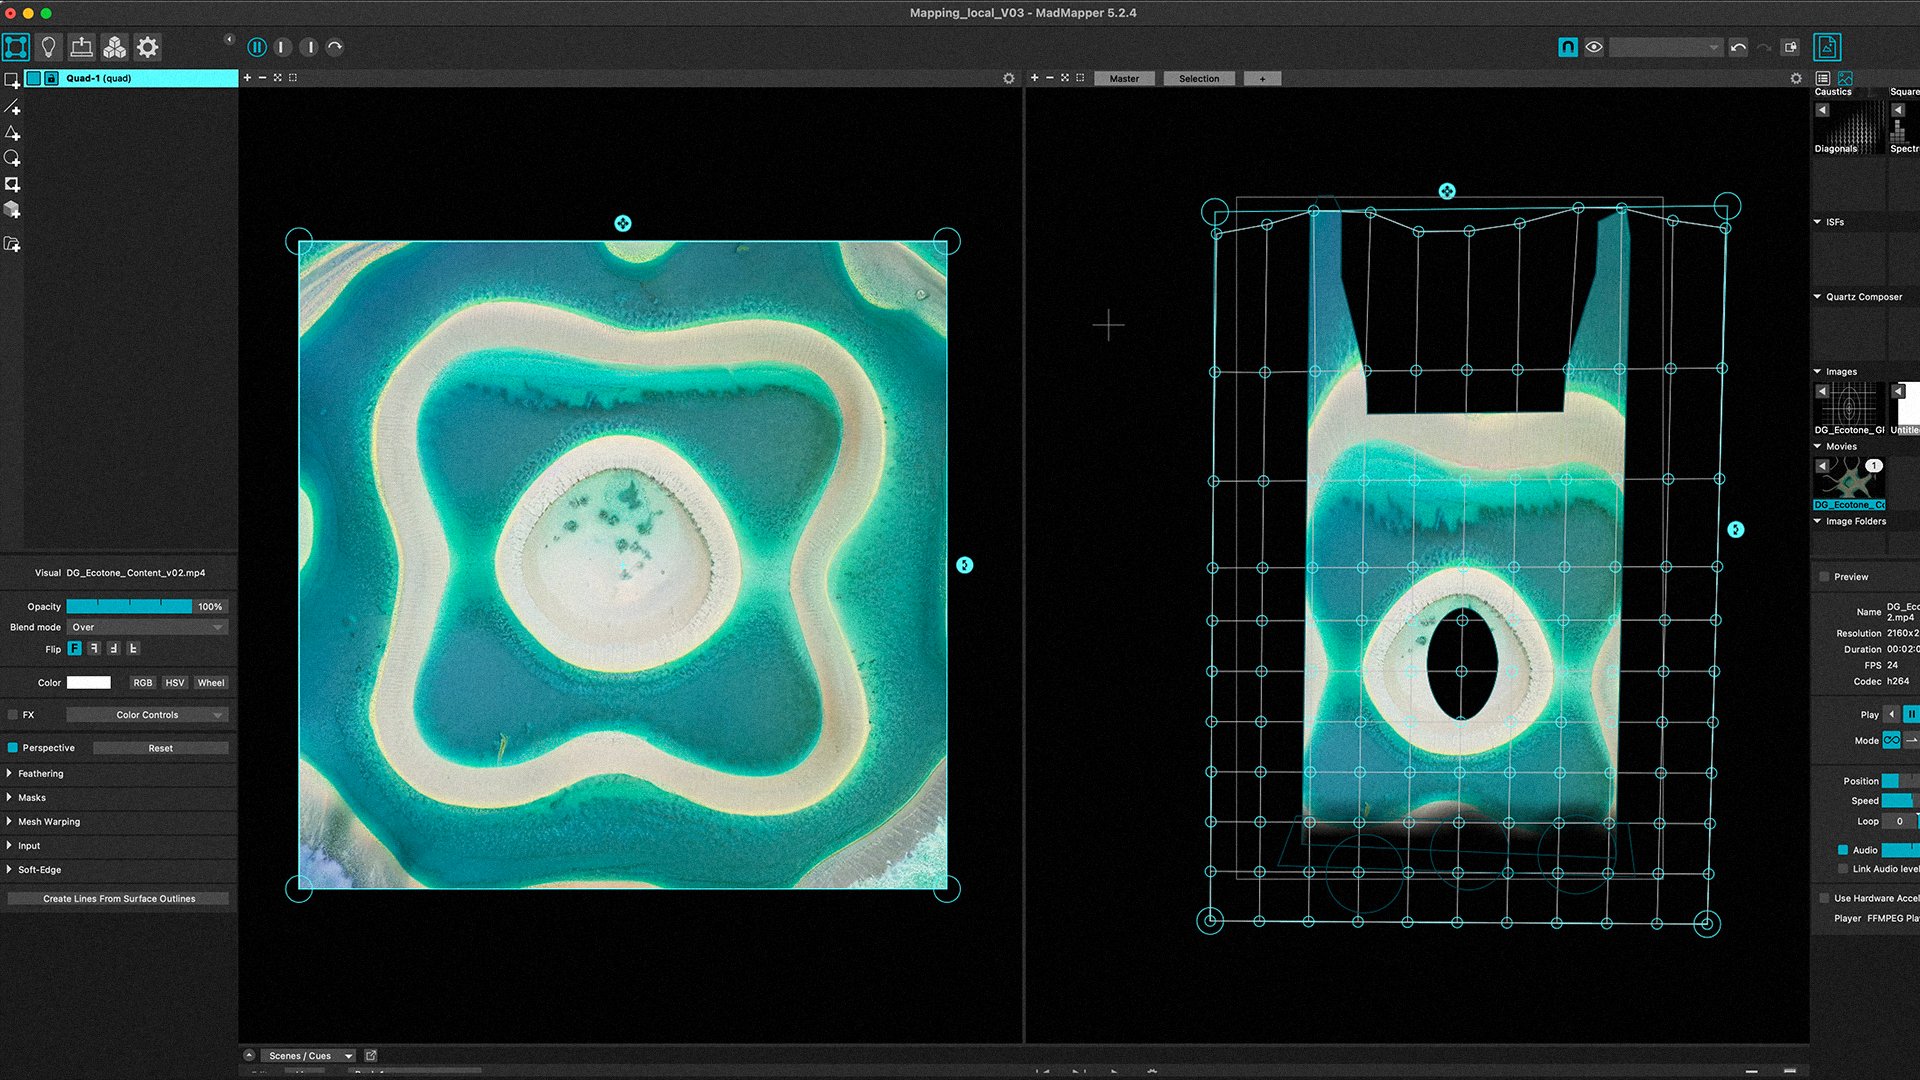
Task: Add a new 3D object surface
Action: pos(12,210)
